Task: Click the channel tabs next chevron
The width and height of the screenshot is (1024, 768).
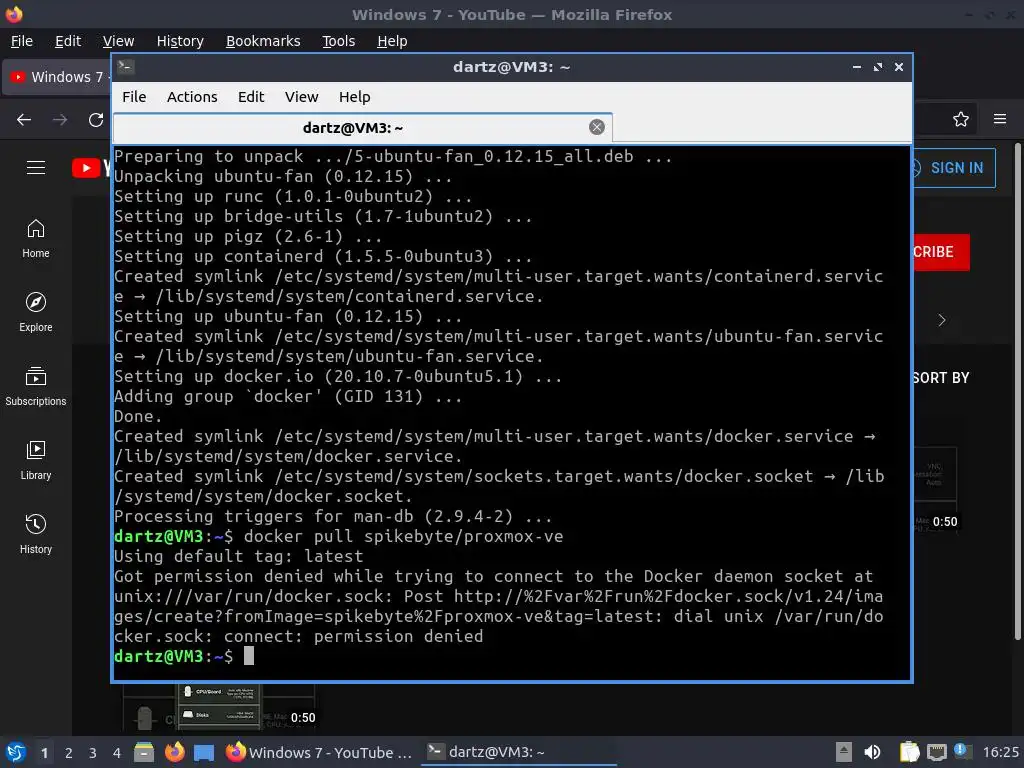Action: pyautogui.click(x=942, y=320)
